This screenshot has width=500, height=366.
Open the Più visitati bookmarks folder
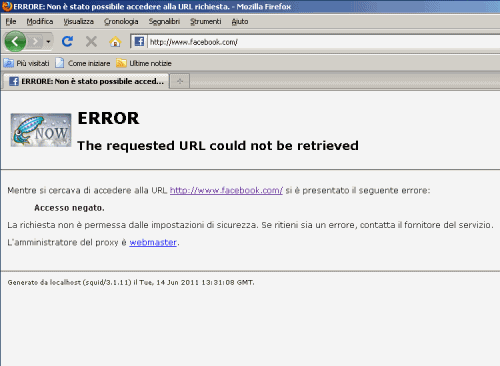[x=27, y=63]
